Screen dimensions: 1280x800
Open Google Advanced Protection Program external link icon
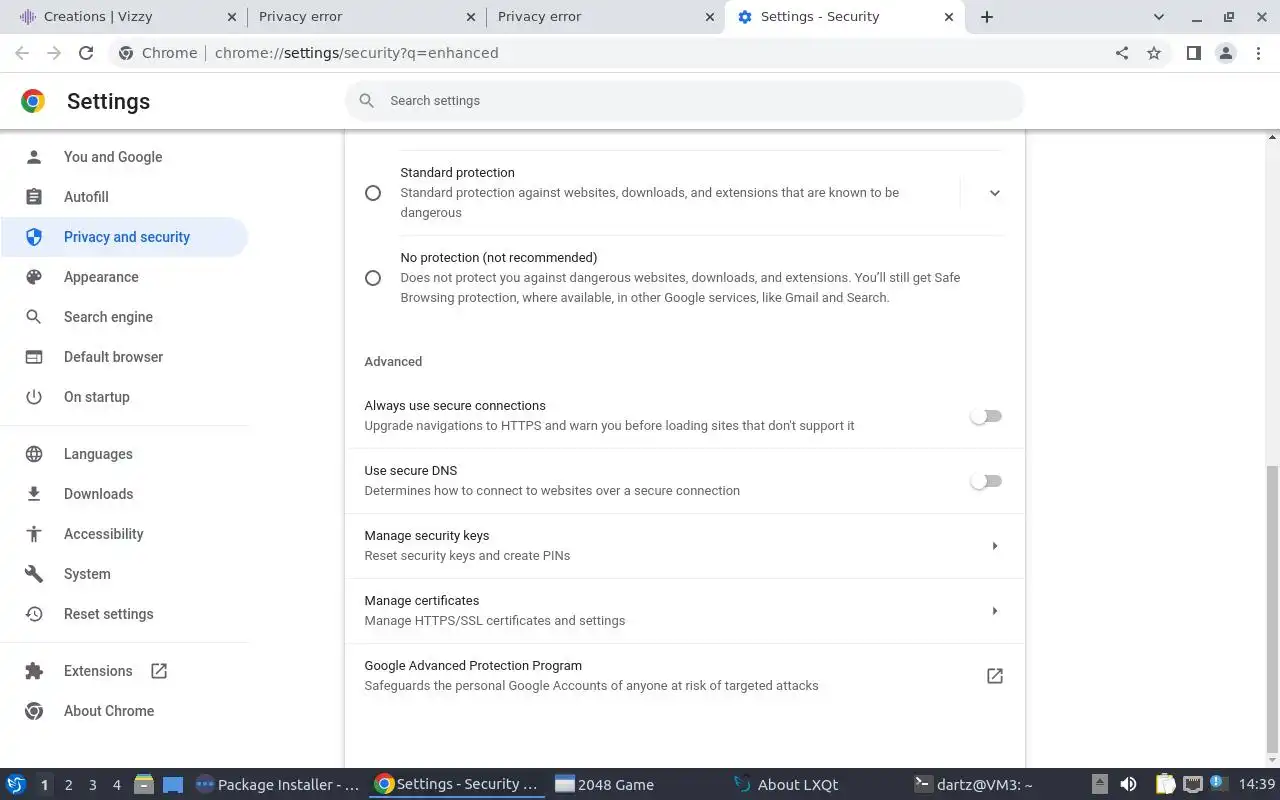pyautogui.click(x=994, y=676)
